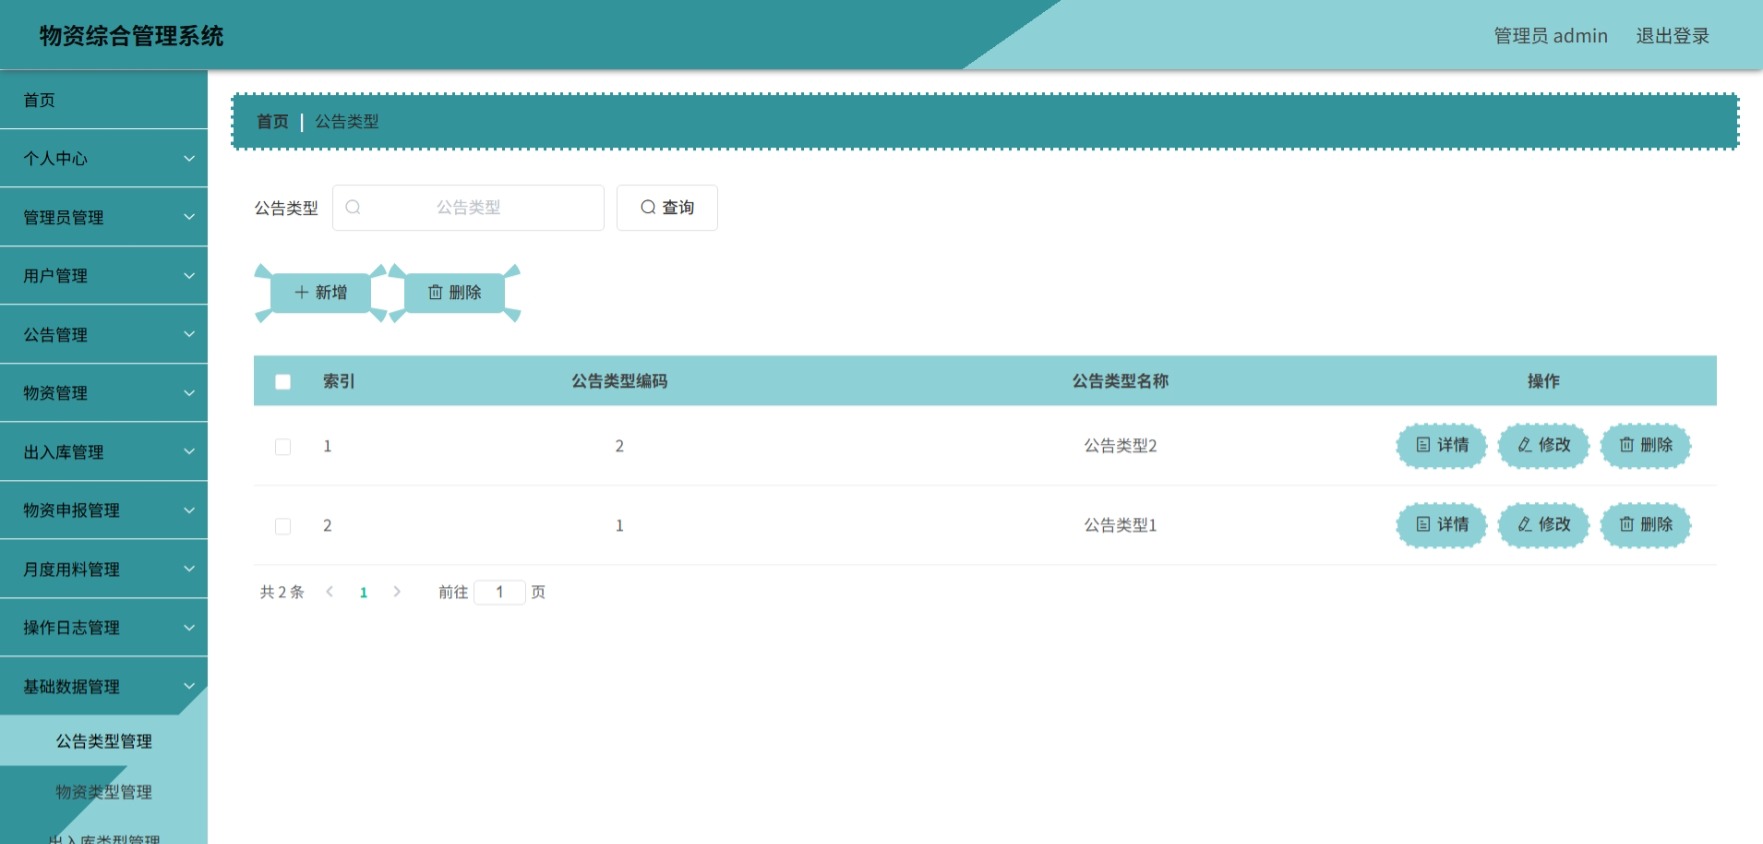The image size is (1763, 844).
Task: Go to previous page arrow in pagination
Action: (330, 592)
